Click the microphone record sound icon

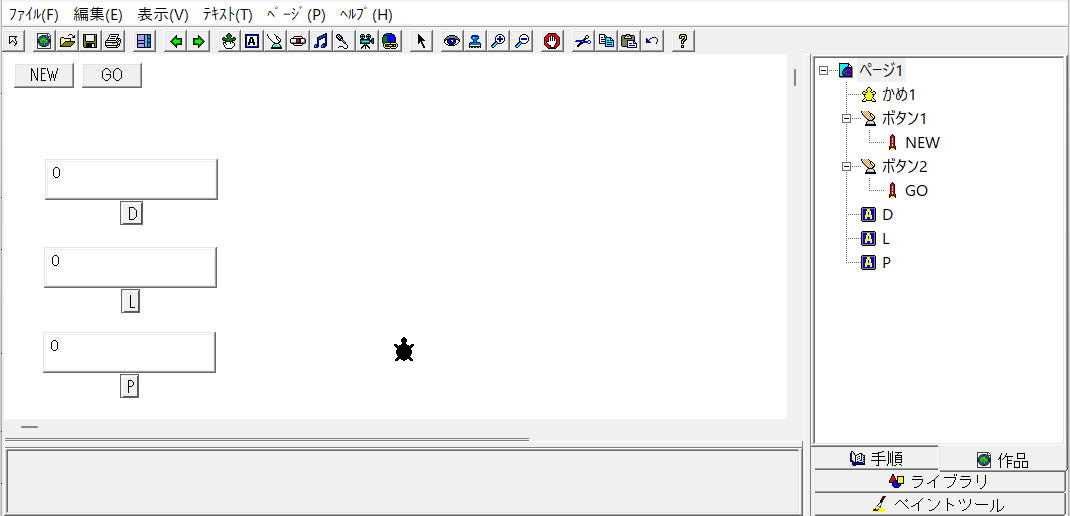tap(343, 42)
